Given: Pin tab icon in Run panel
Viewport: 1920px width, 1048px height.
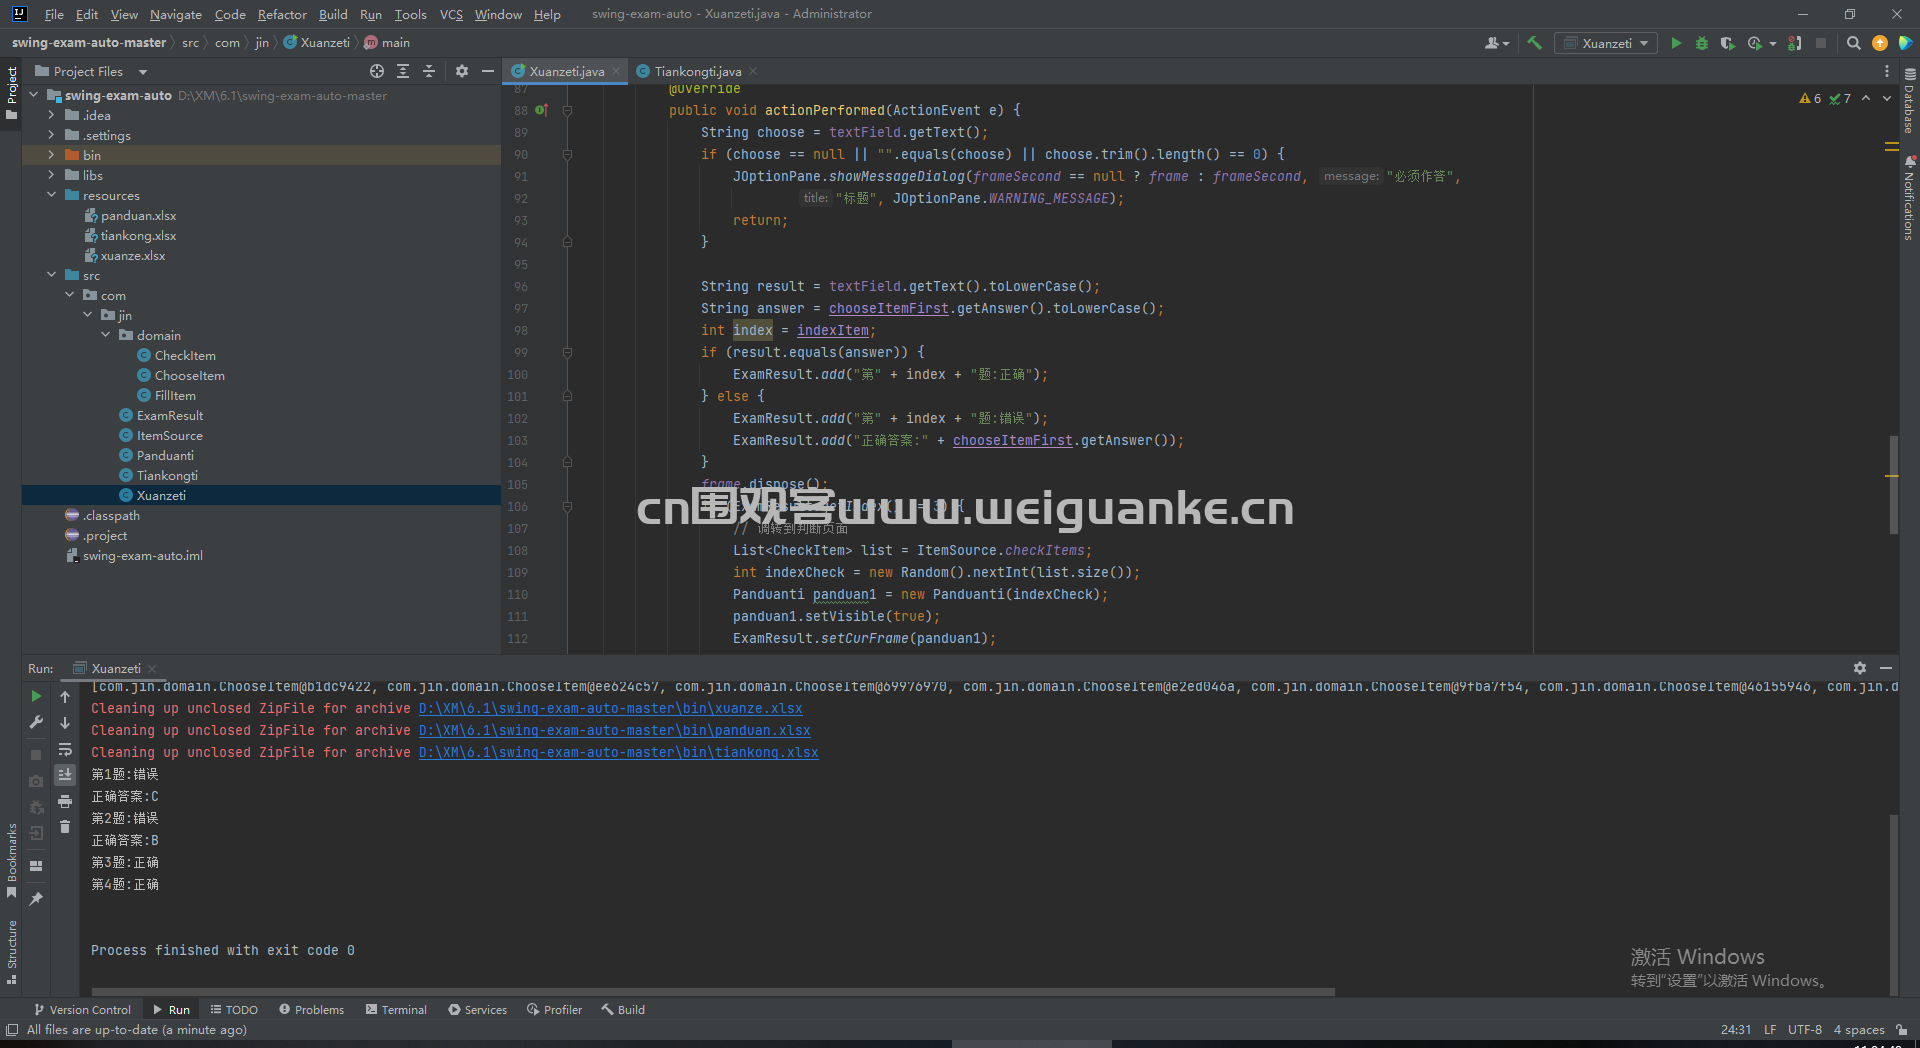Looking at the screenshot, I should point(36,899).
